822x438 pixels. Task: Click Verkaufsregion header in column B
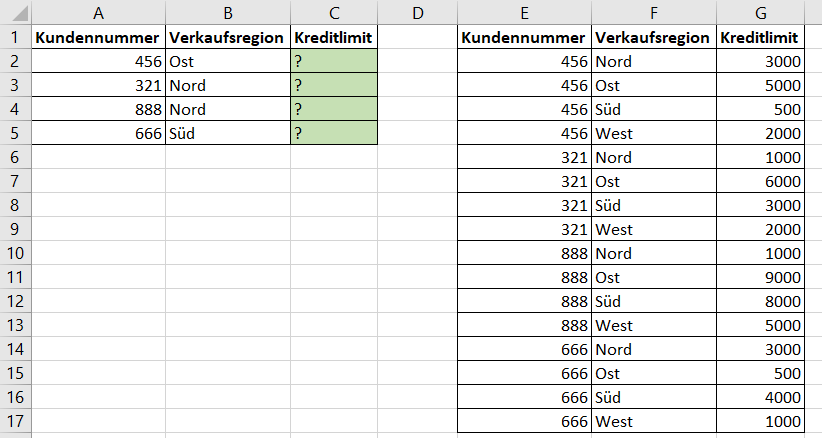[x=228, y=37]
